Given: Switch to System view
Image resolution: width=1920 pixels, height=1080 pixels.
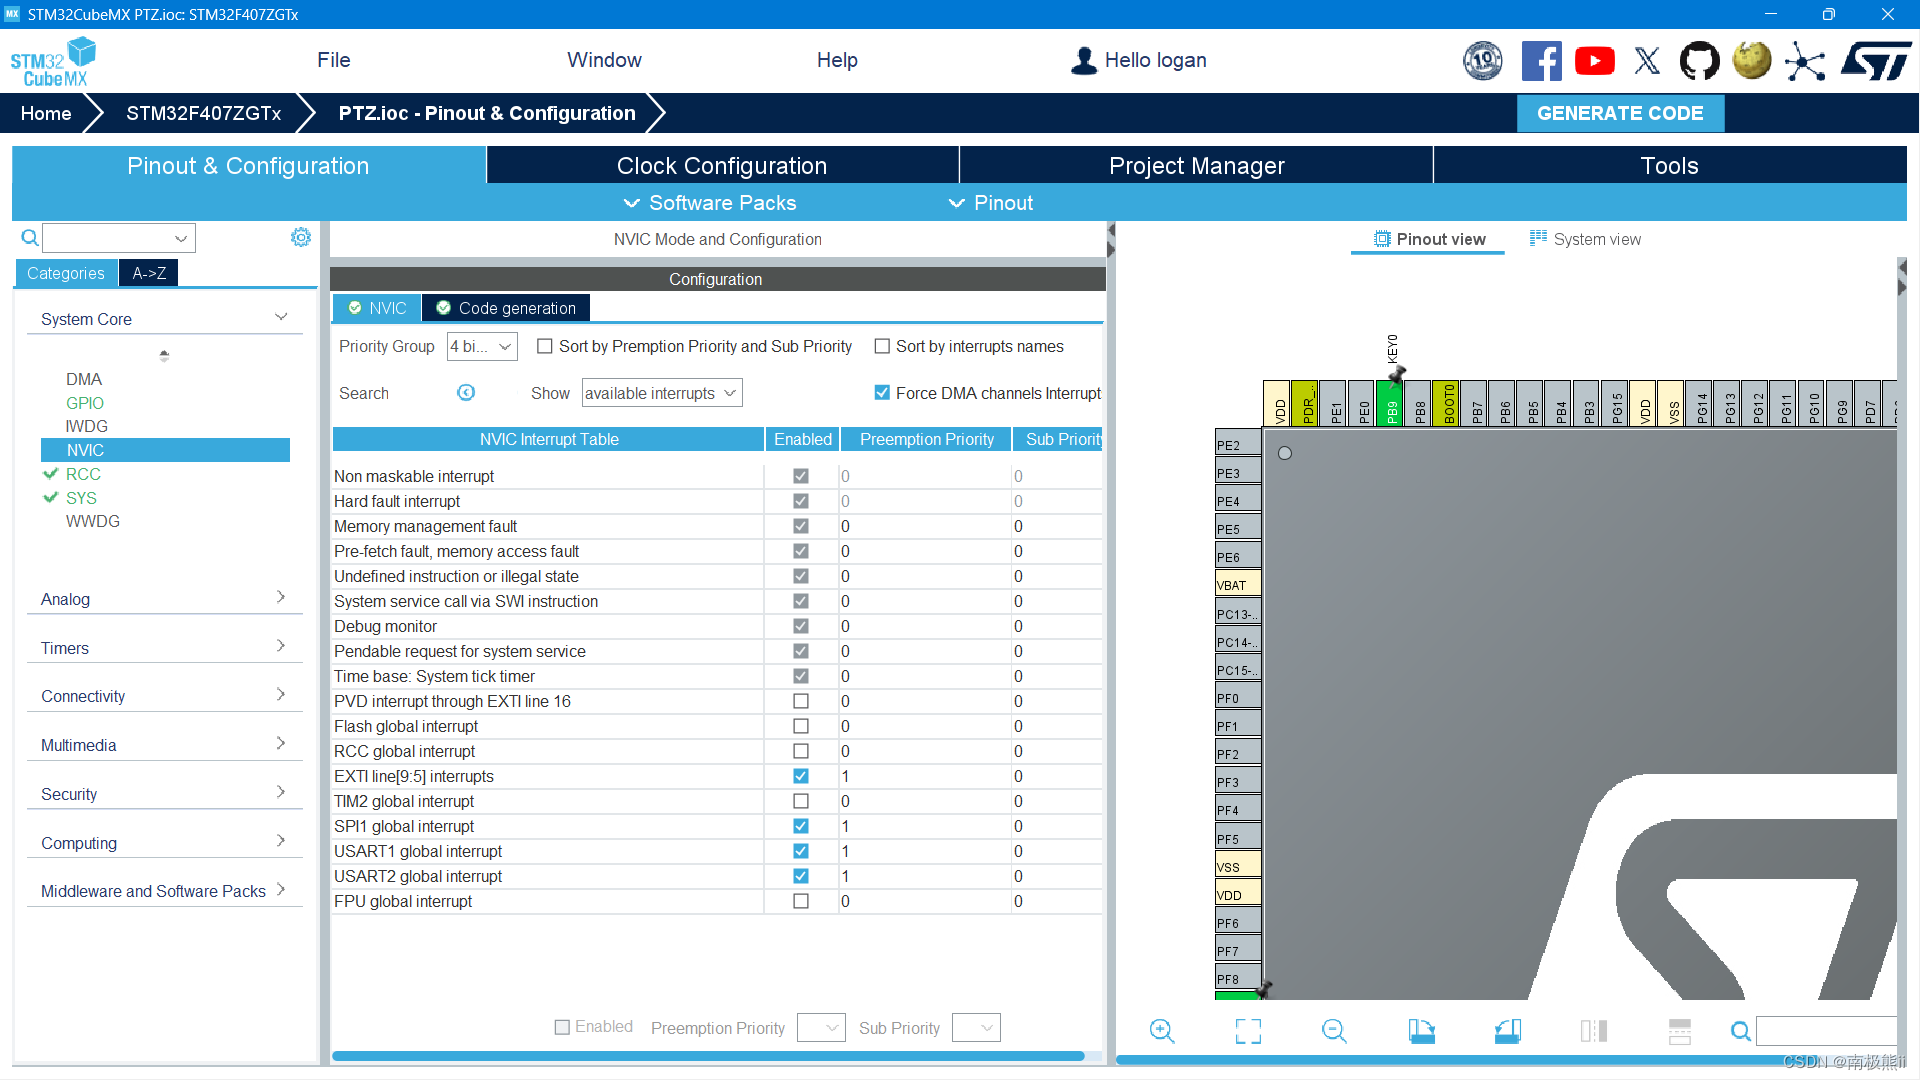Looking at the screenshot, I should [x=1585, y=239].
